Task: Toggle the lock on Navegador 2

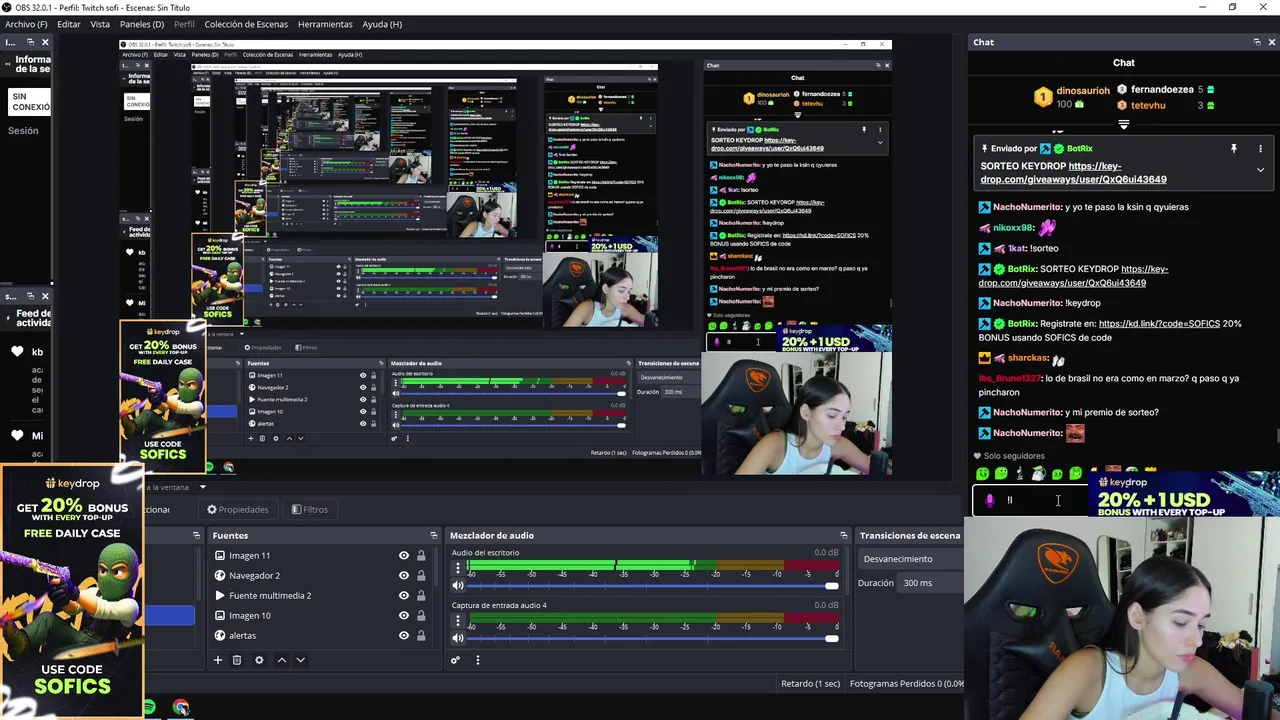Action: click(x=421, y=575)
